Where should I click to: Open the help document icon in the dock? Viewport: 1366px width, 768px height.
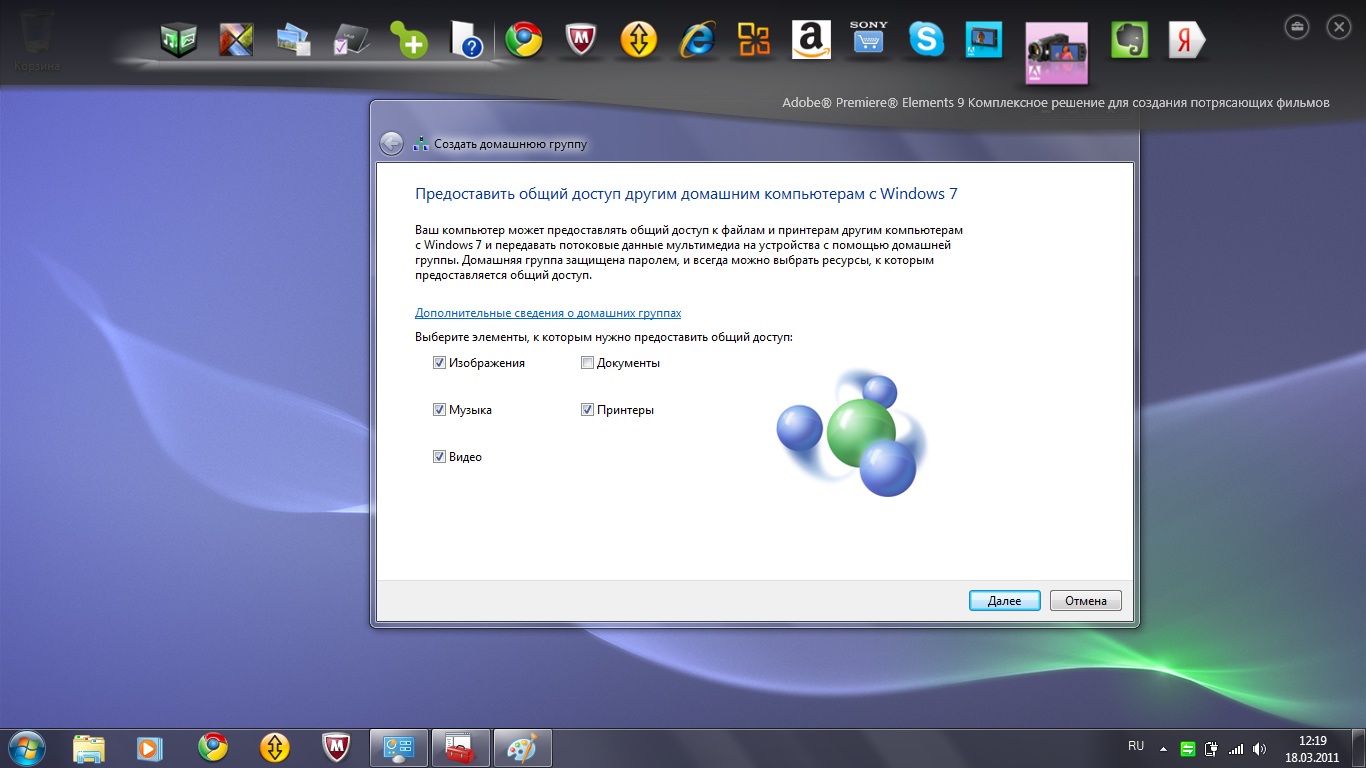(x=467, y=40)
